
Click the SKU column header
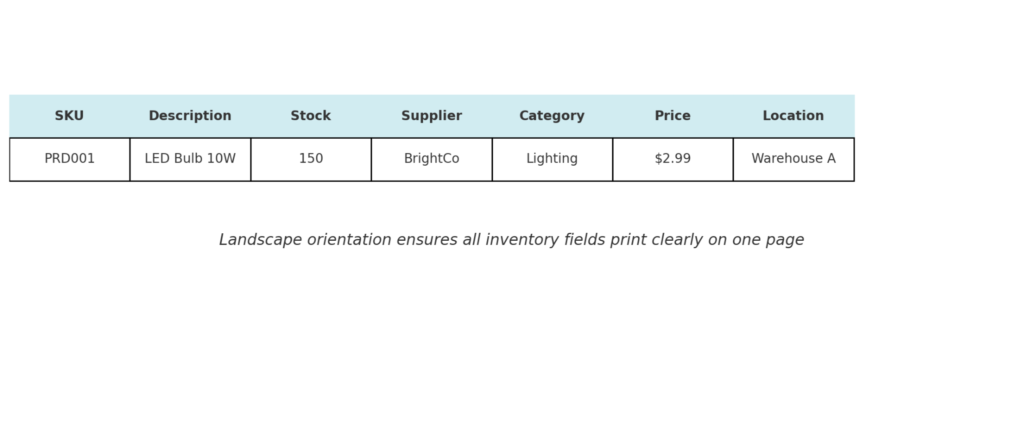[x=69, y=116]
